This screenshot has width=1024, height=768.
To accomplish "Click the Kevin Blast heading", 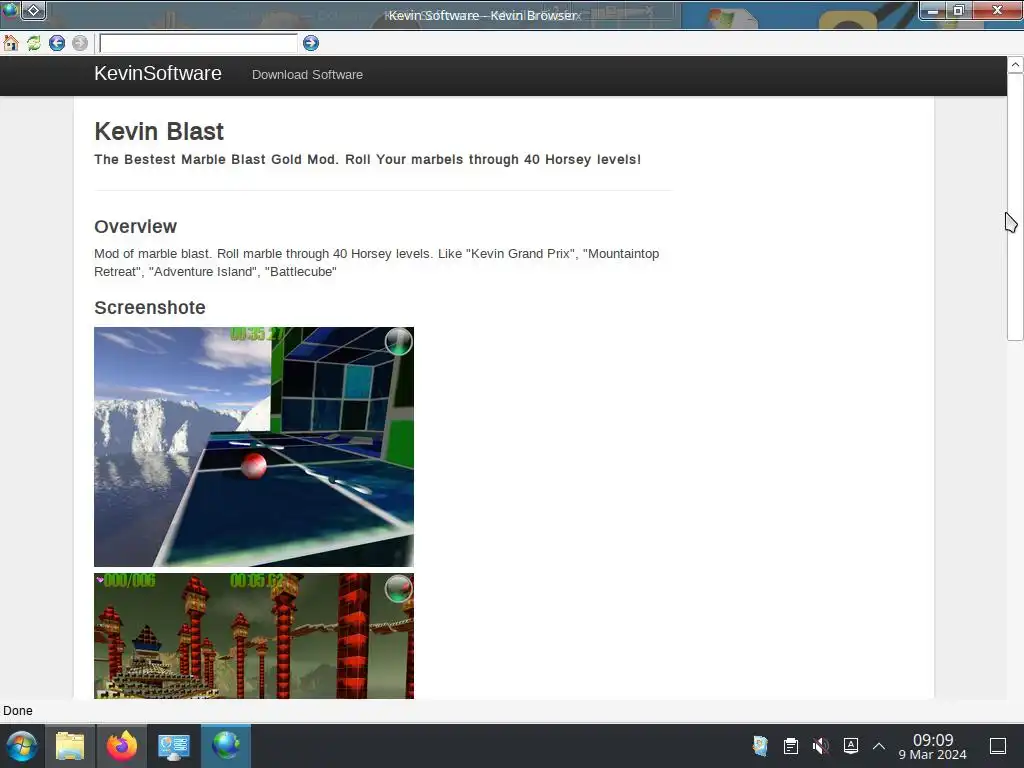I will click(159, 131).
